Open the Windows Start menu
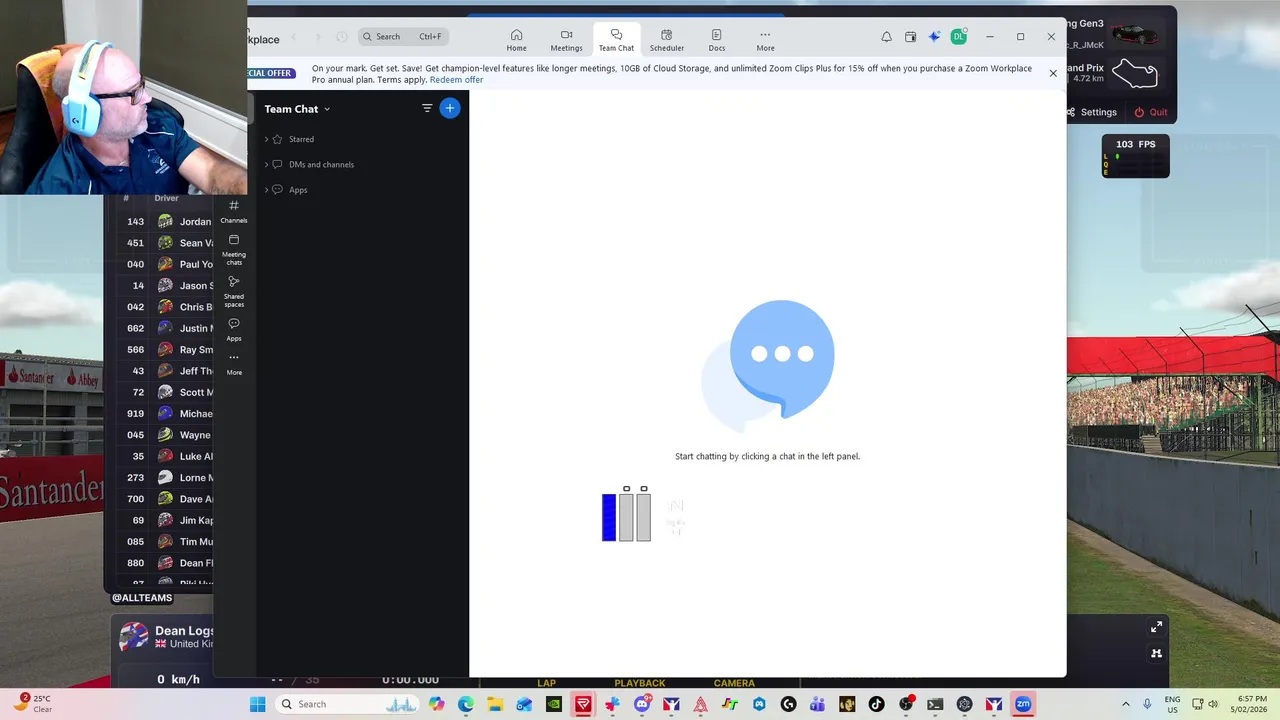 (x=257, y=704)
